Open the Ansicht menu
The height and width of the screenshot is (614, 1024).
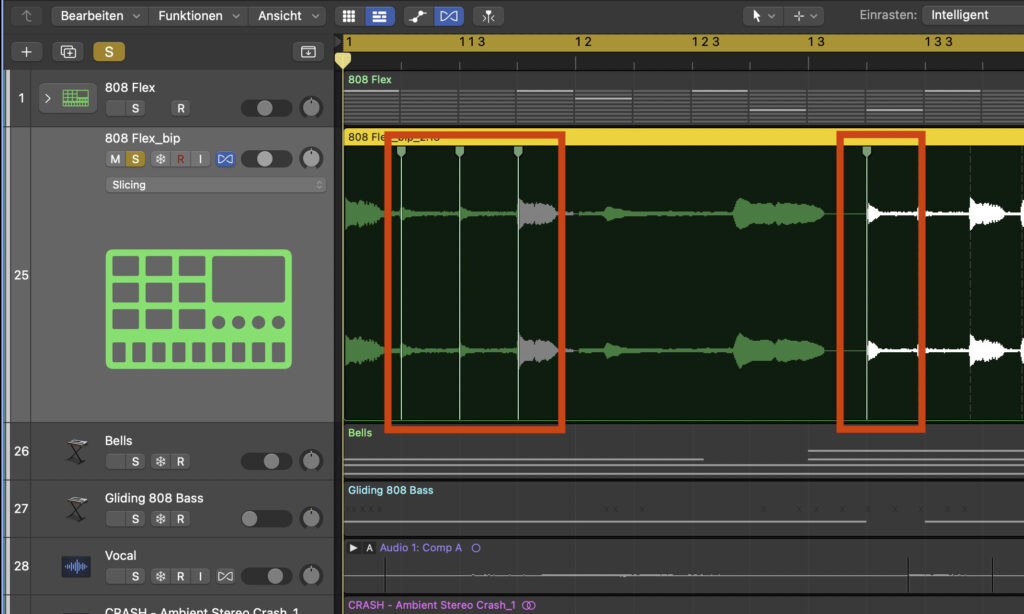(288, 16)
